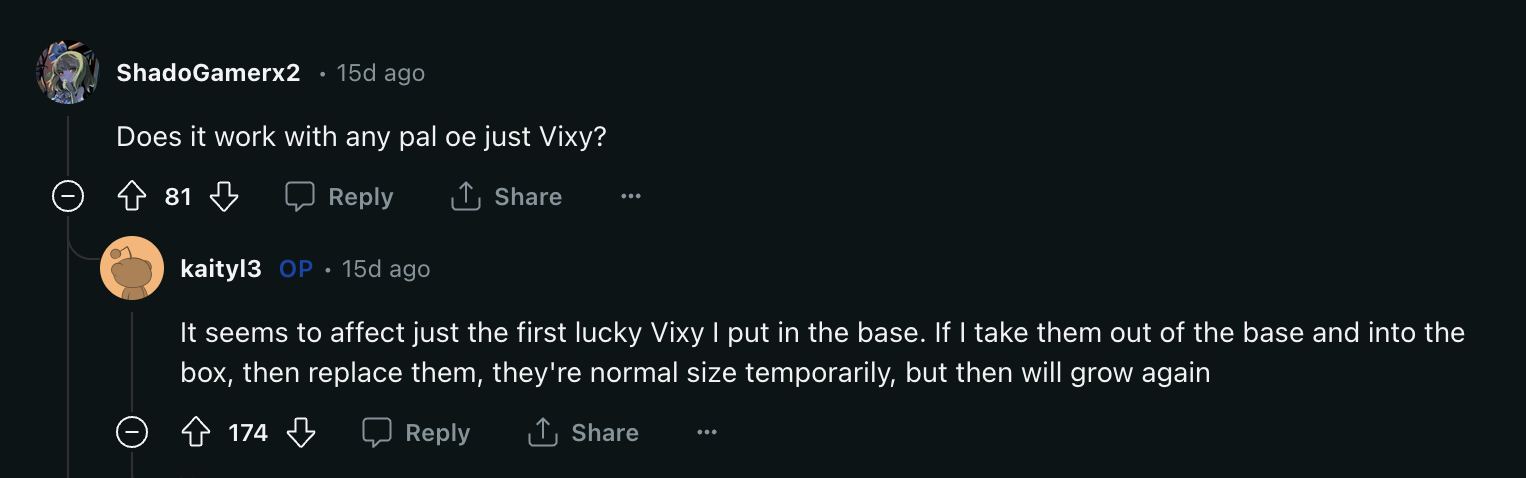Screen dimensions: 1526x478
Task: Collapse kaityl3's reply thread
Action: pos(132,433)
